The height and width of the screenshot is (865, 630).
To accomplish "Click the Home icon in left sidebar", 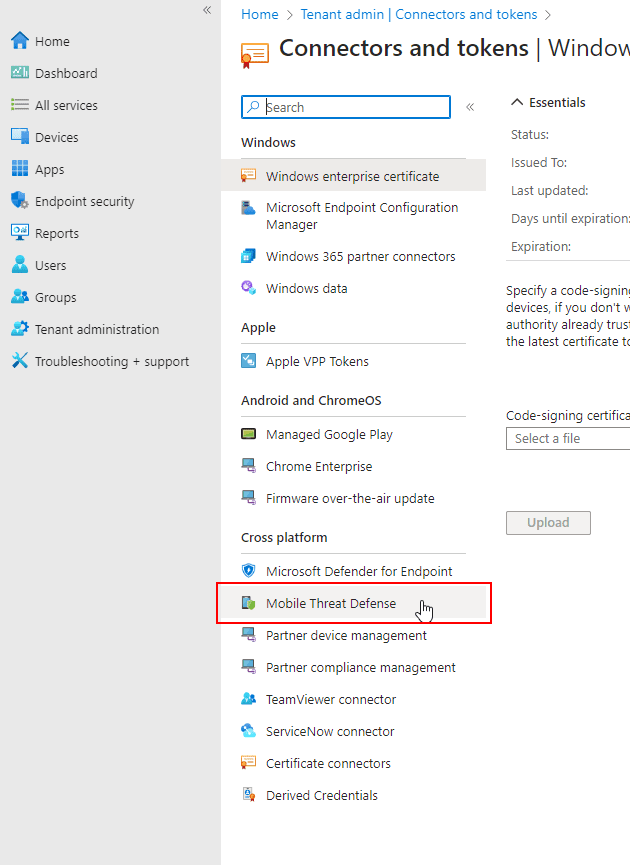I will pyautogui.click(x=19, y=41).
